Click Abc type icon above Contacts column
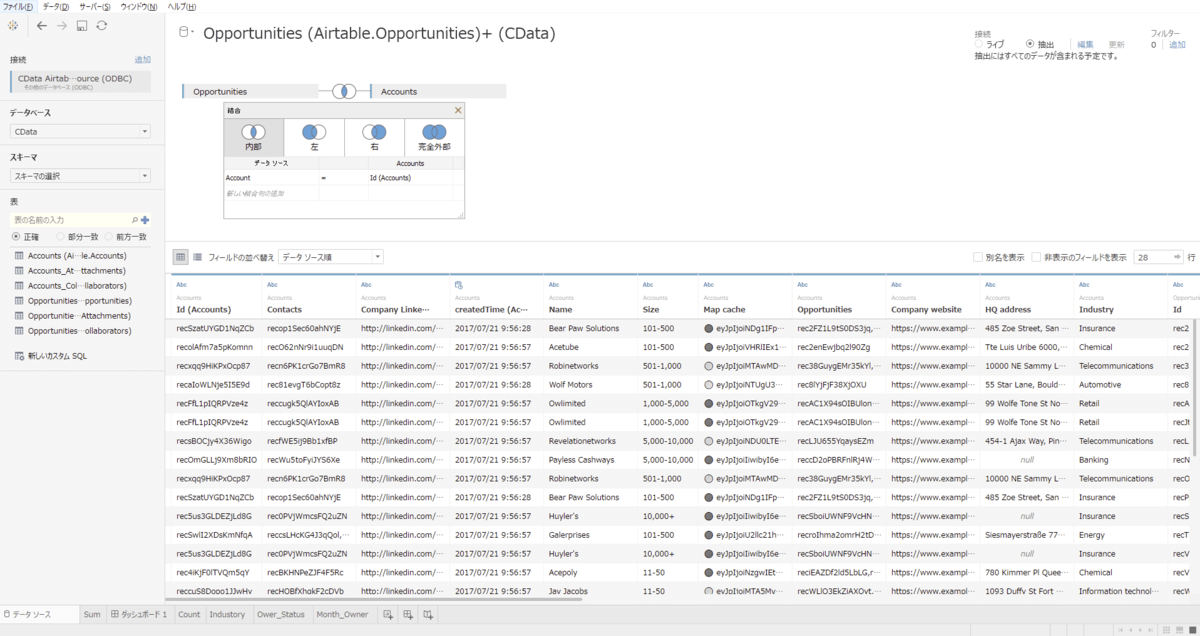The width and height of the screenshot is (1200, 636). [x=272, y=285]
